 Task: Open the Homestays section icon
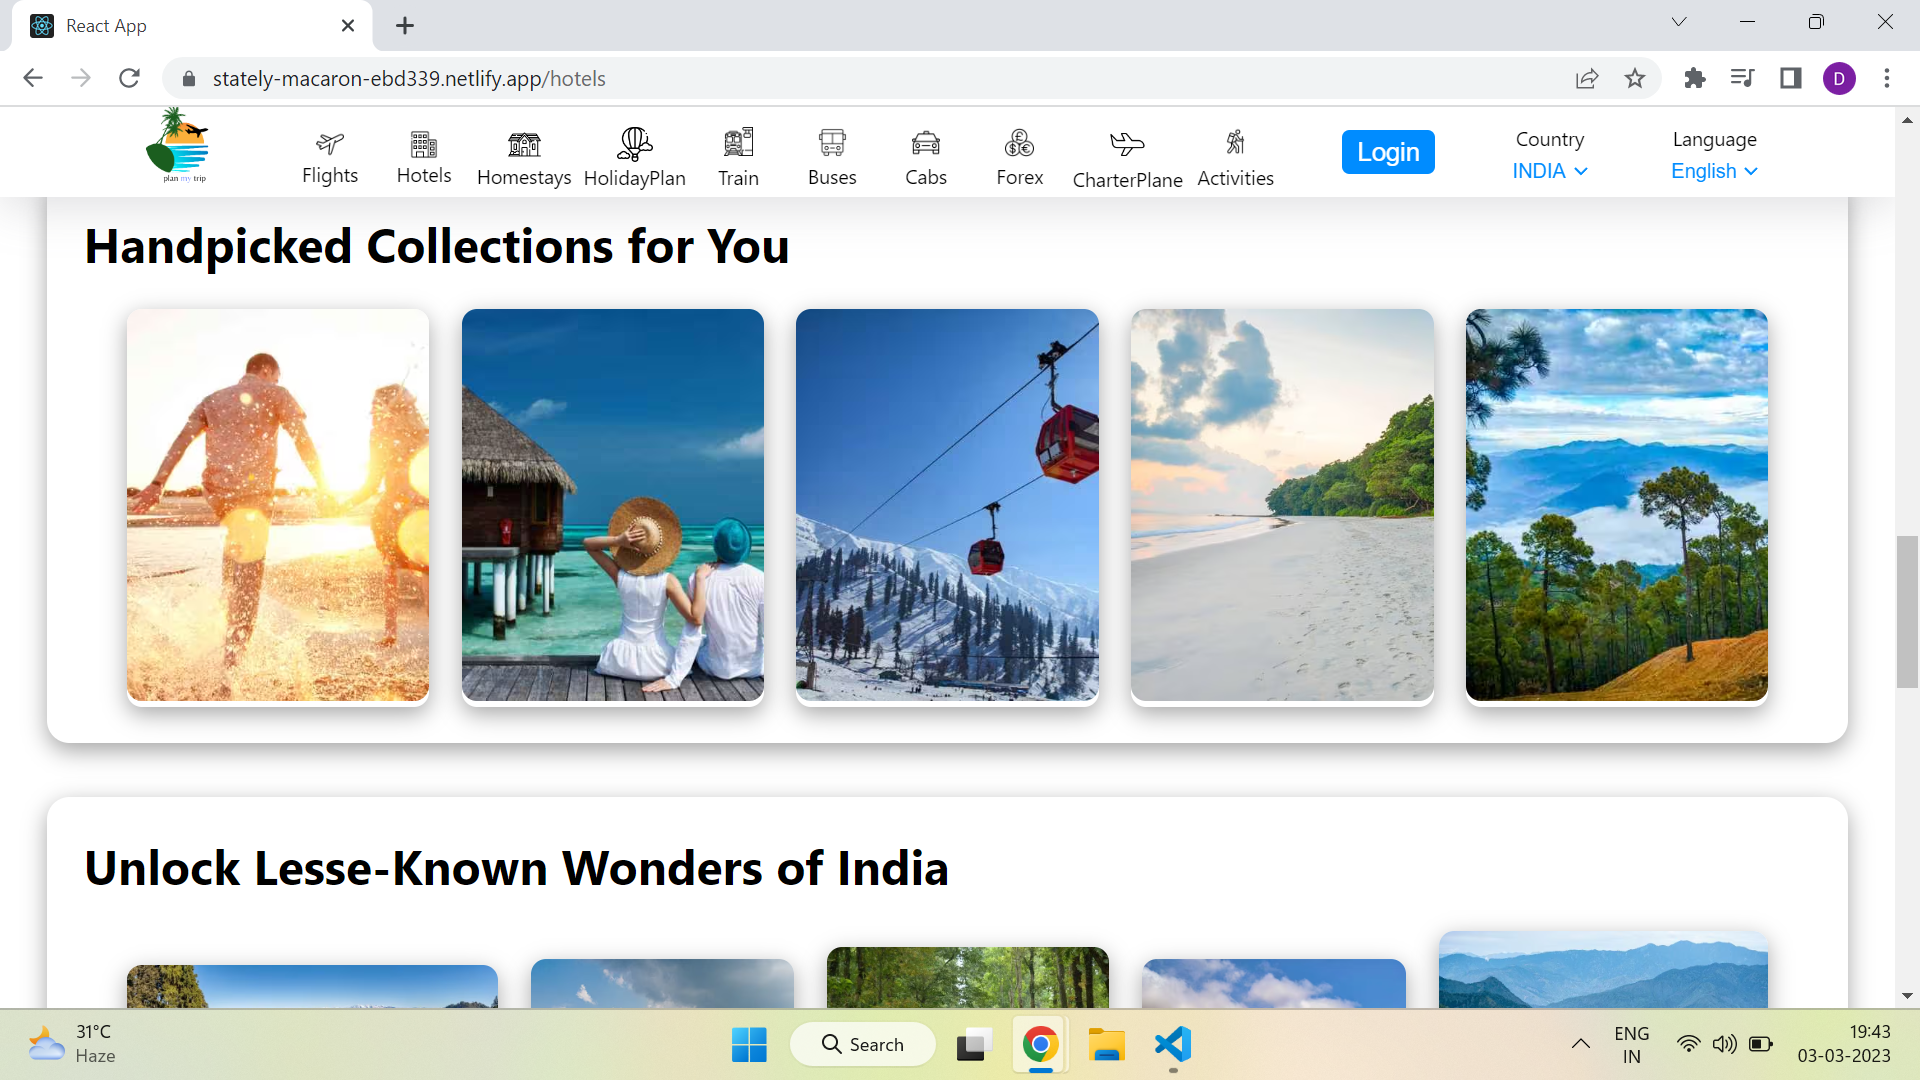point(523,142)
